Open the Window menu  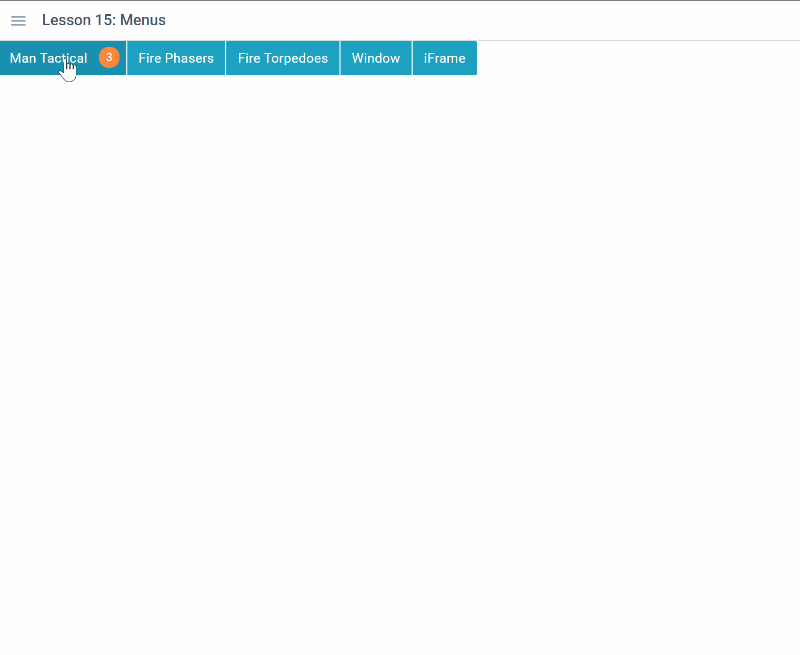coord(376,58)
